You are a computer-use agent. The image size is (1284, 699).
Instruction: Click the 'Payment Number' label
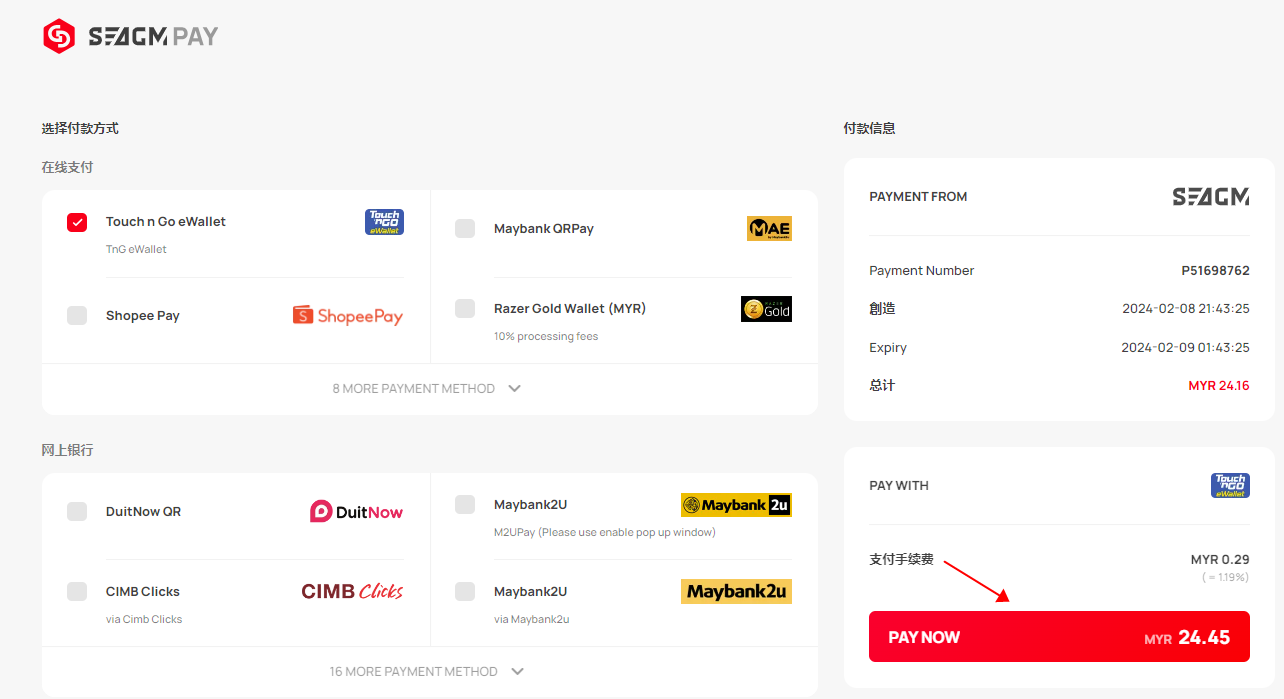coord(921,271)
